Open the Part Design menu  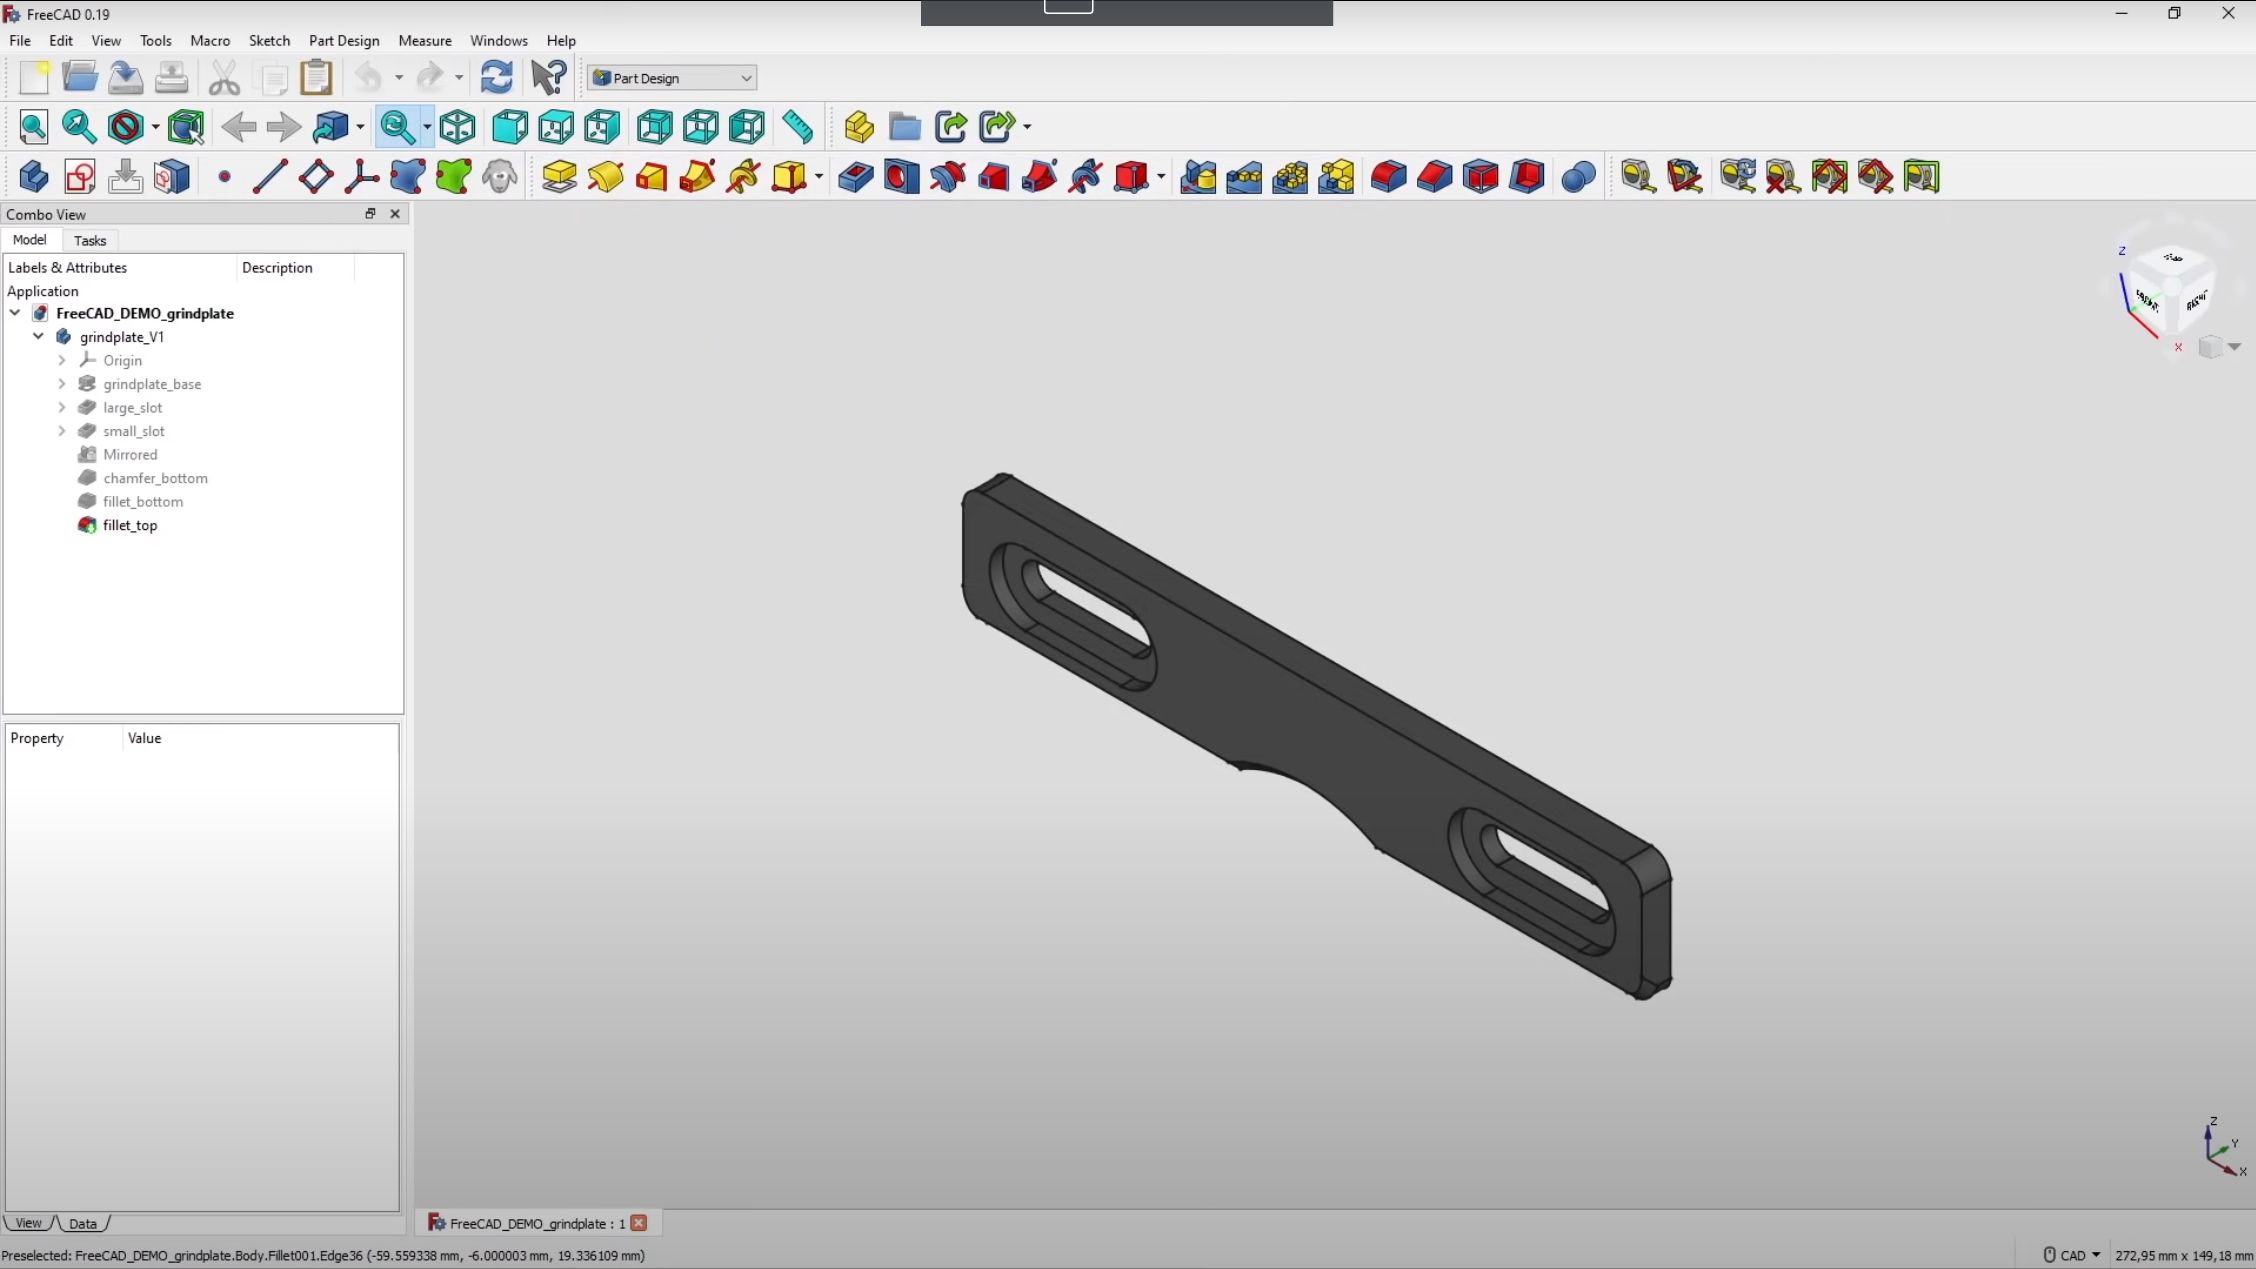tap(342, 40)
